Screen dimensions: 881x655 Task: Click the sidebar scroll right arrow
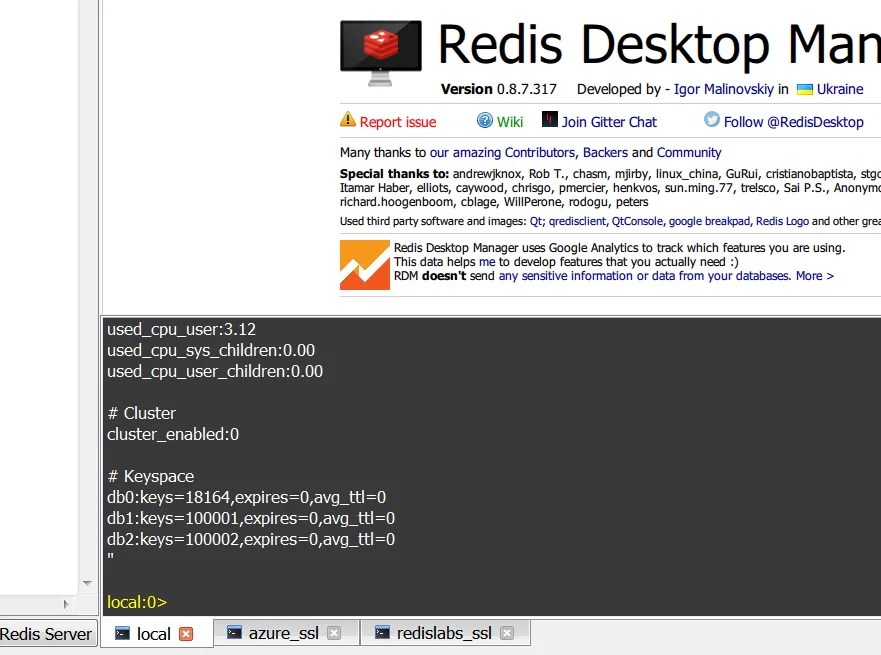(66, 604)
